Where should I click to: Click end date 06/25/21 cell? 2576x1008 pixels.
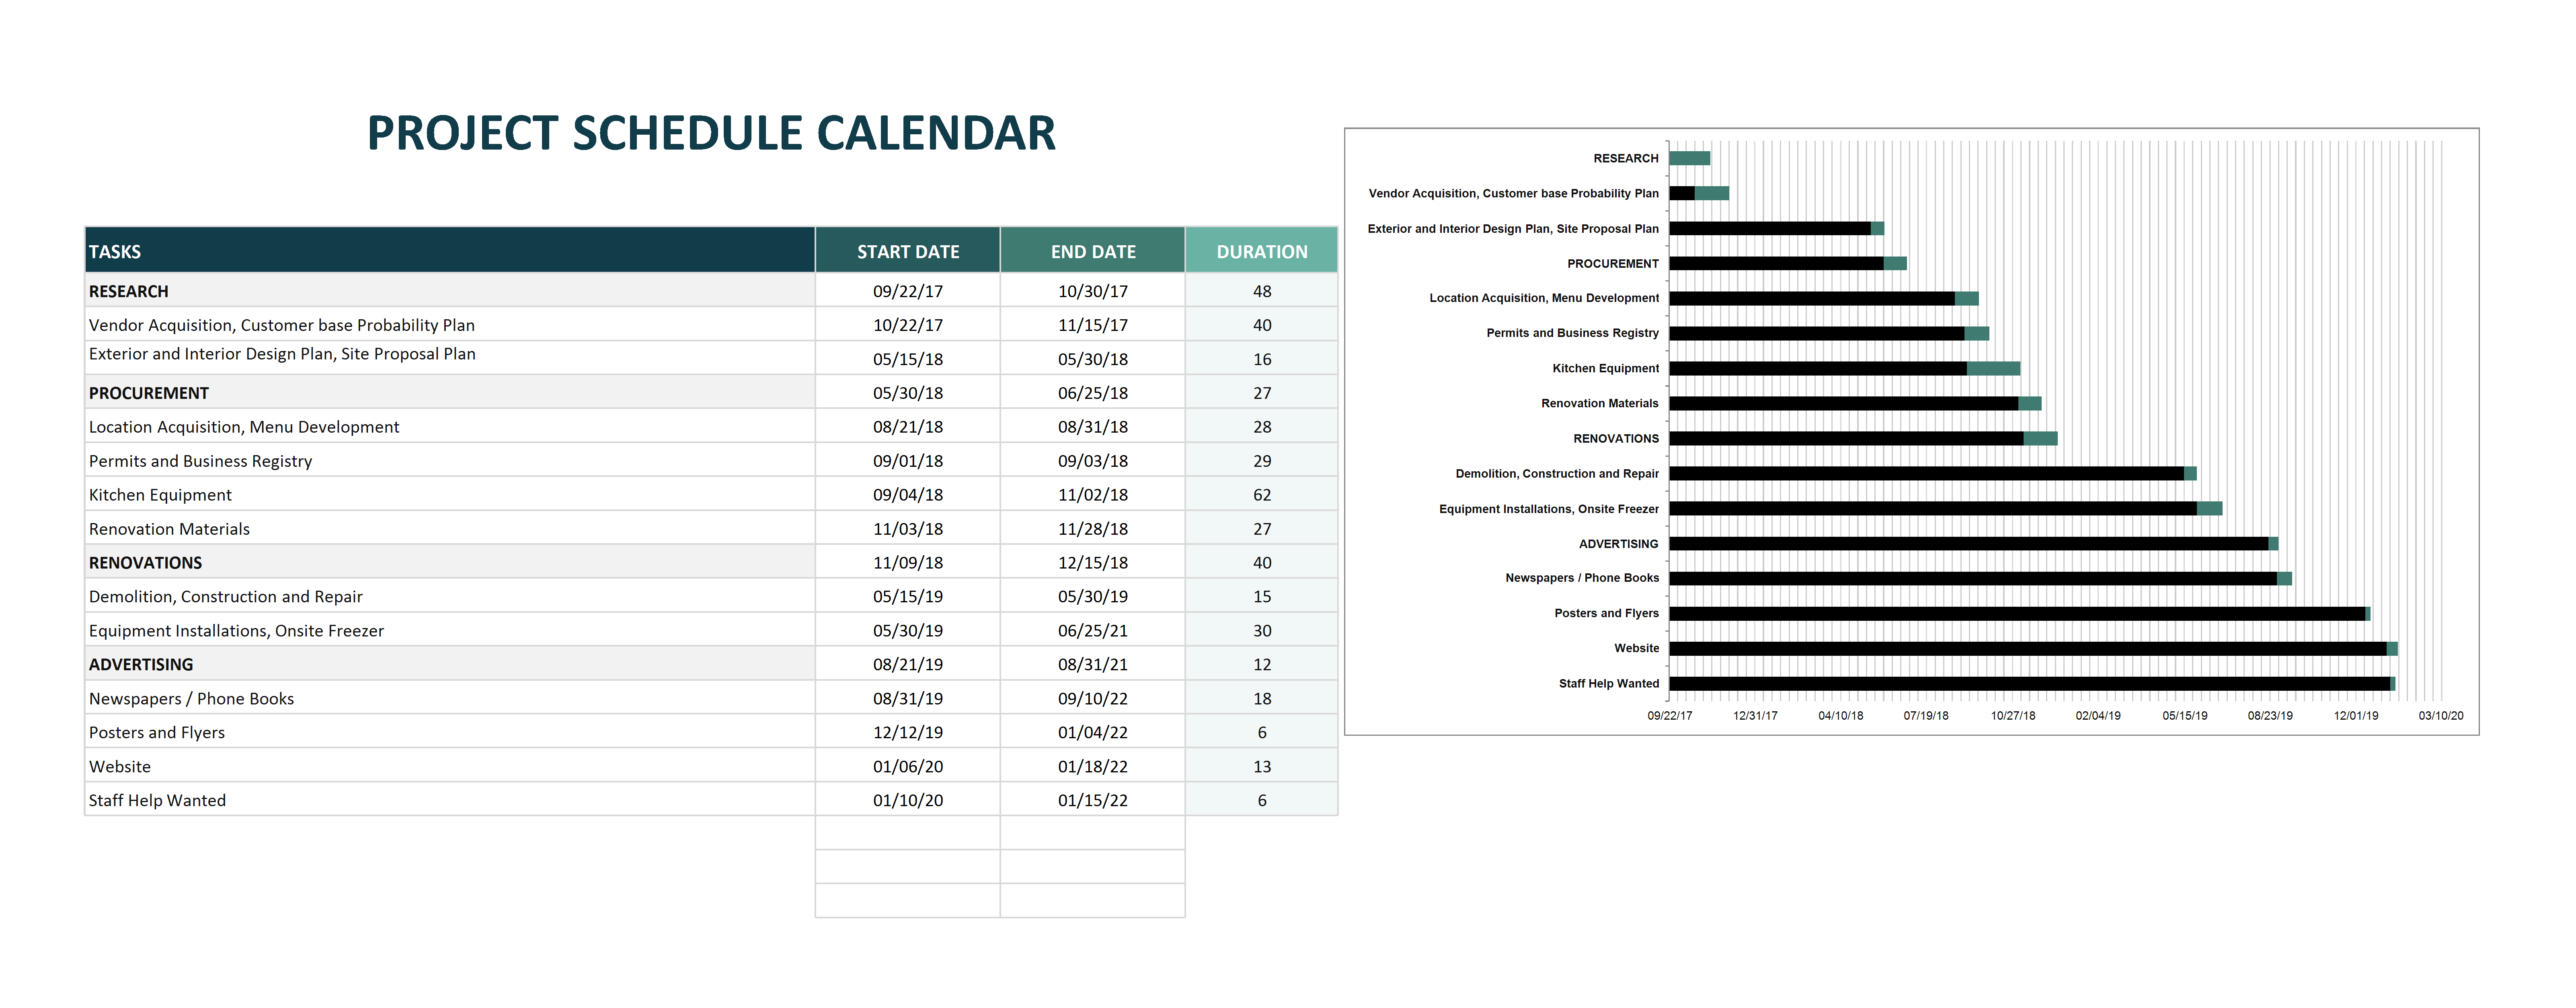pos(1092,630)
